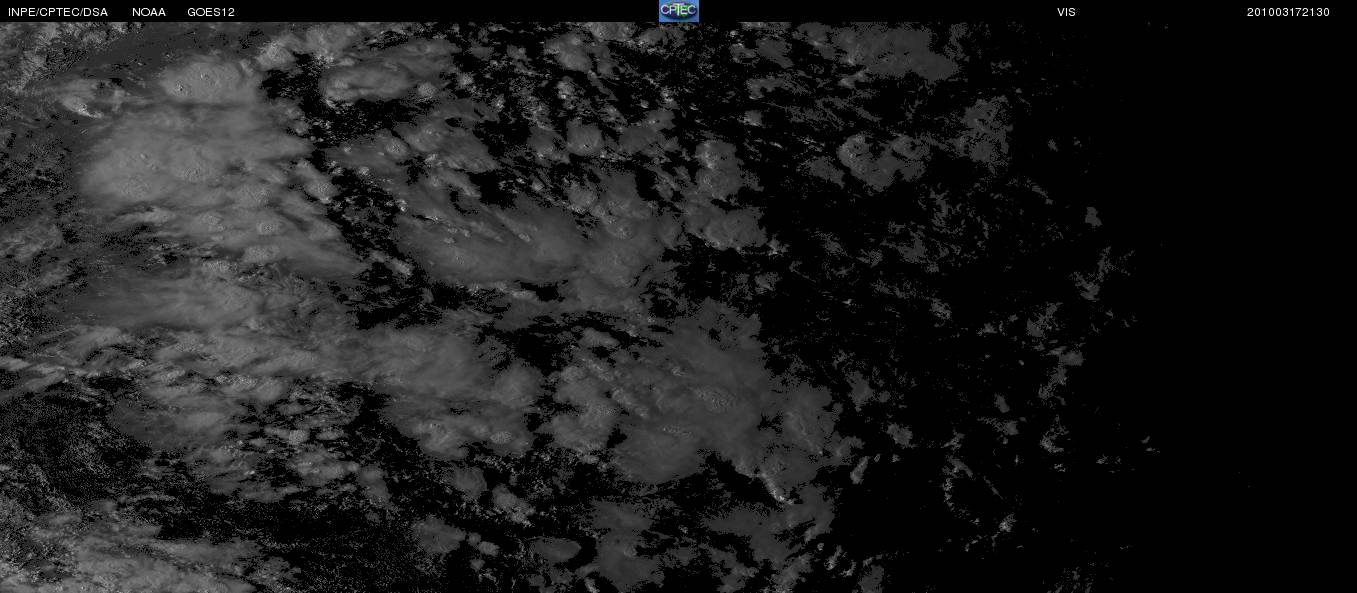Click the NOAA label
The width and height of the screenshot is (1357, 593).
coord(149,12)
